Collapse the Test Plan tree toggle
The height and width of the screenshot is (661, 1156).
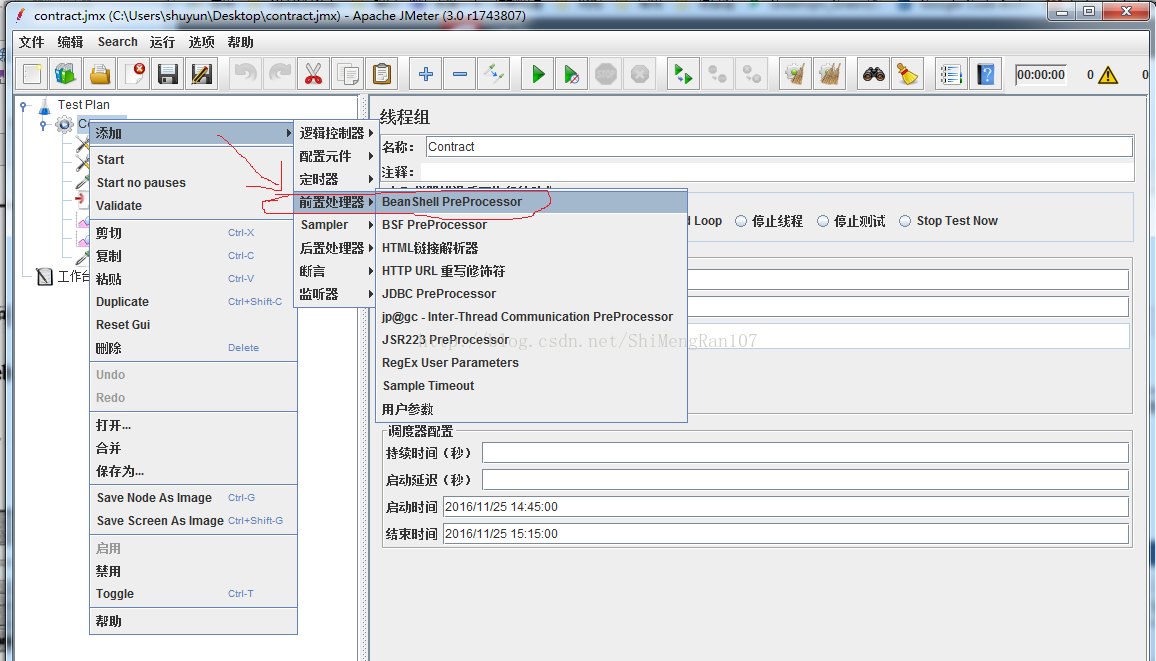(x=24, y=105)
